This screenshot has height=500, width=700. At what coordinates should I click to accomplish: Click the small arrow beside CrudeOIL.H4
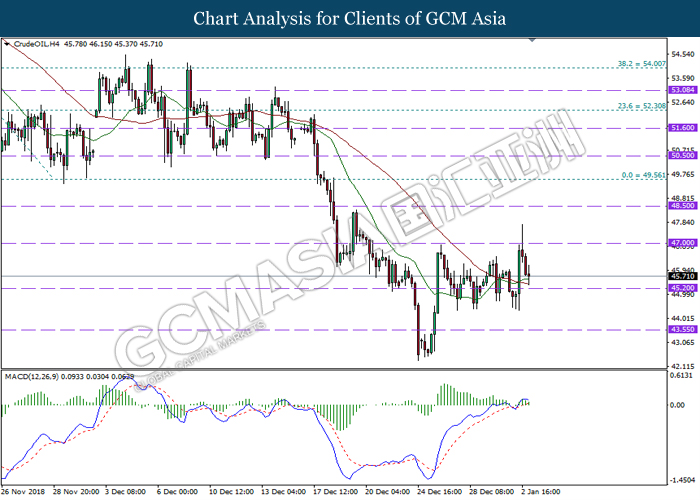click(6, 44)
